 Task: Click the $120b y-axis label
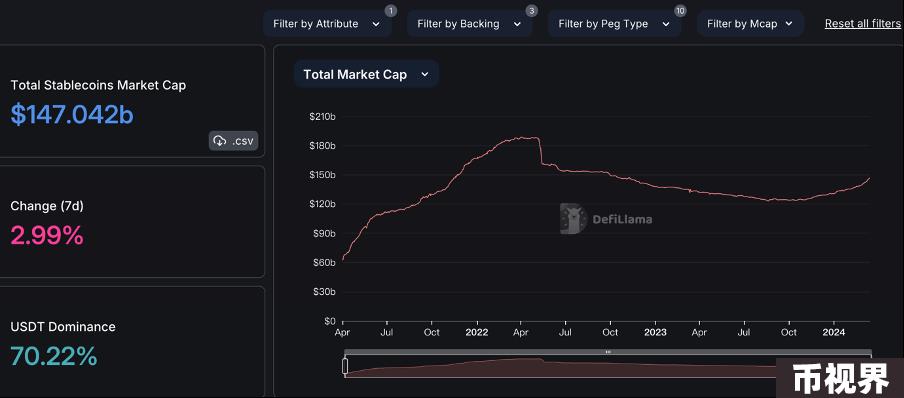click(x=323, y=204)
